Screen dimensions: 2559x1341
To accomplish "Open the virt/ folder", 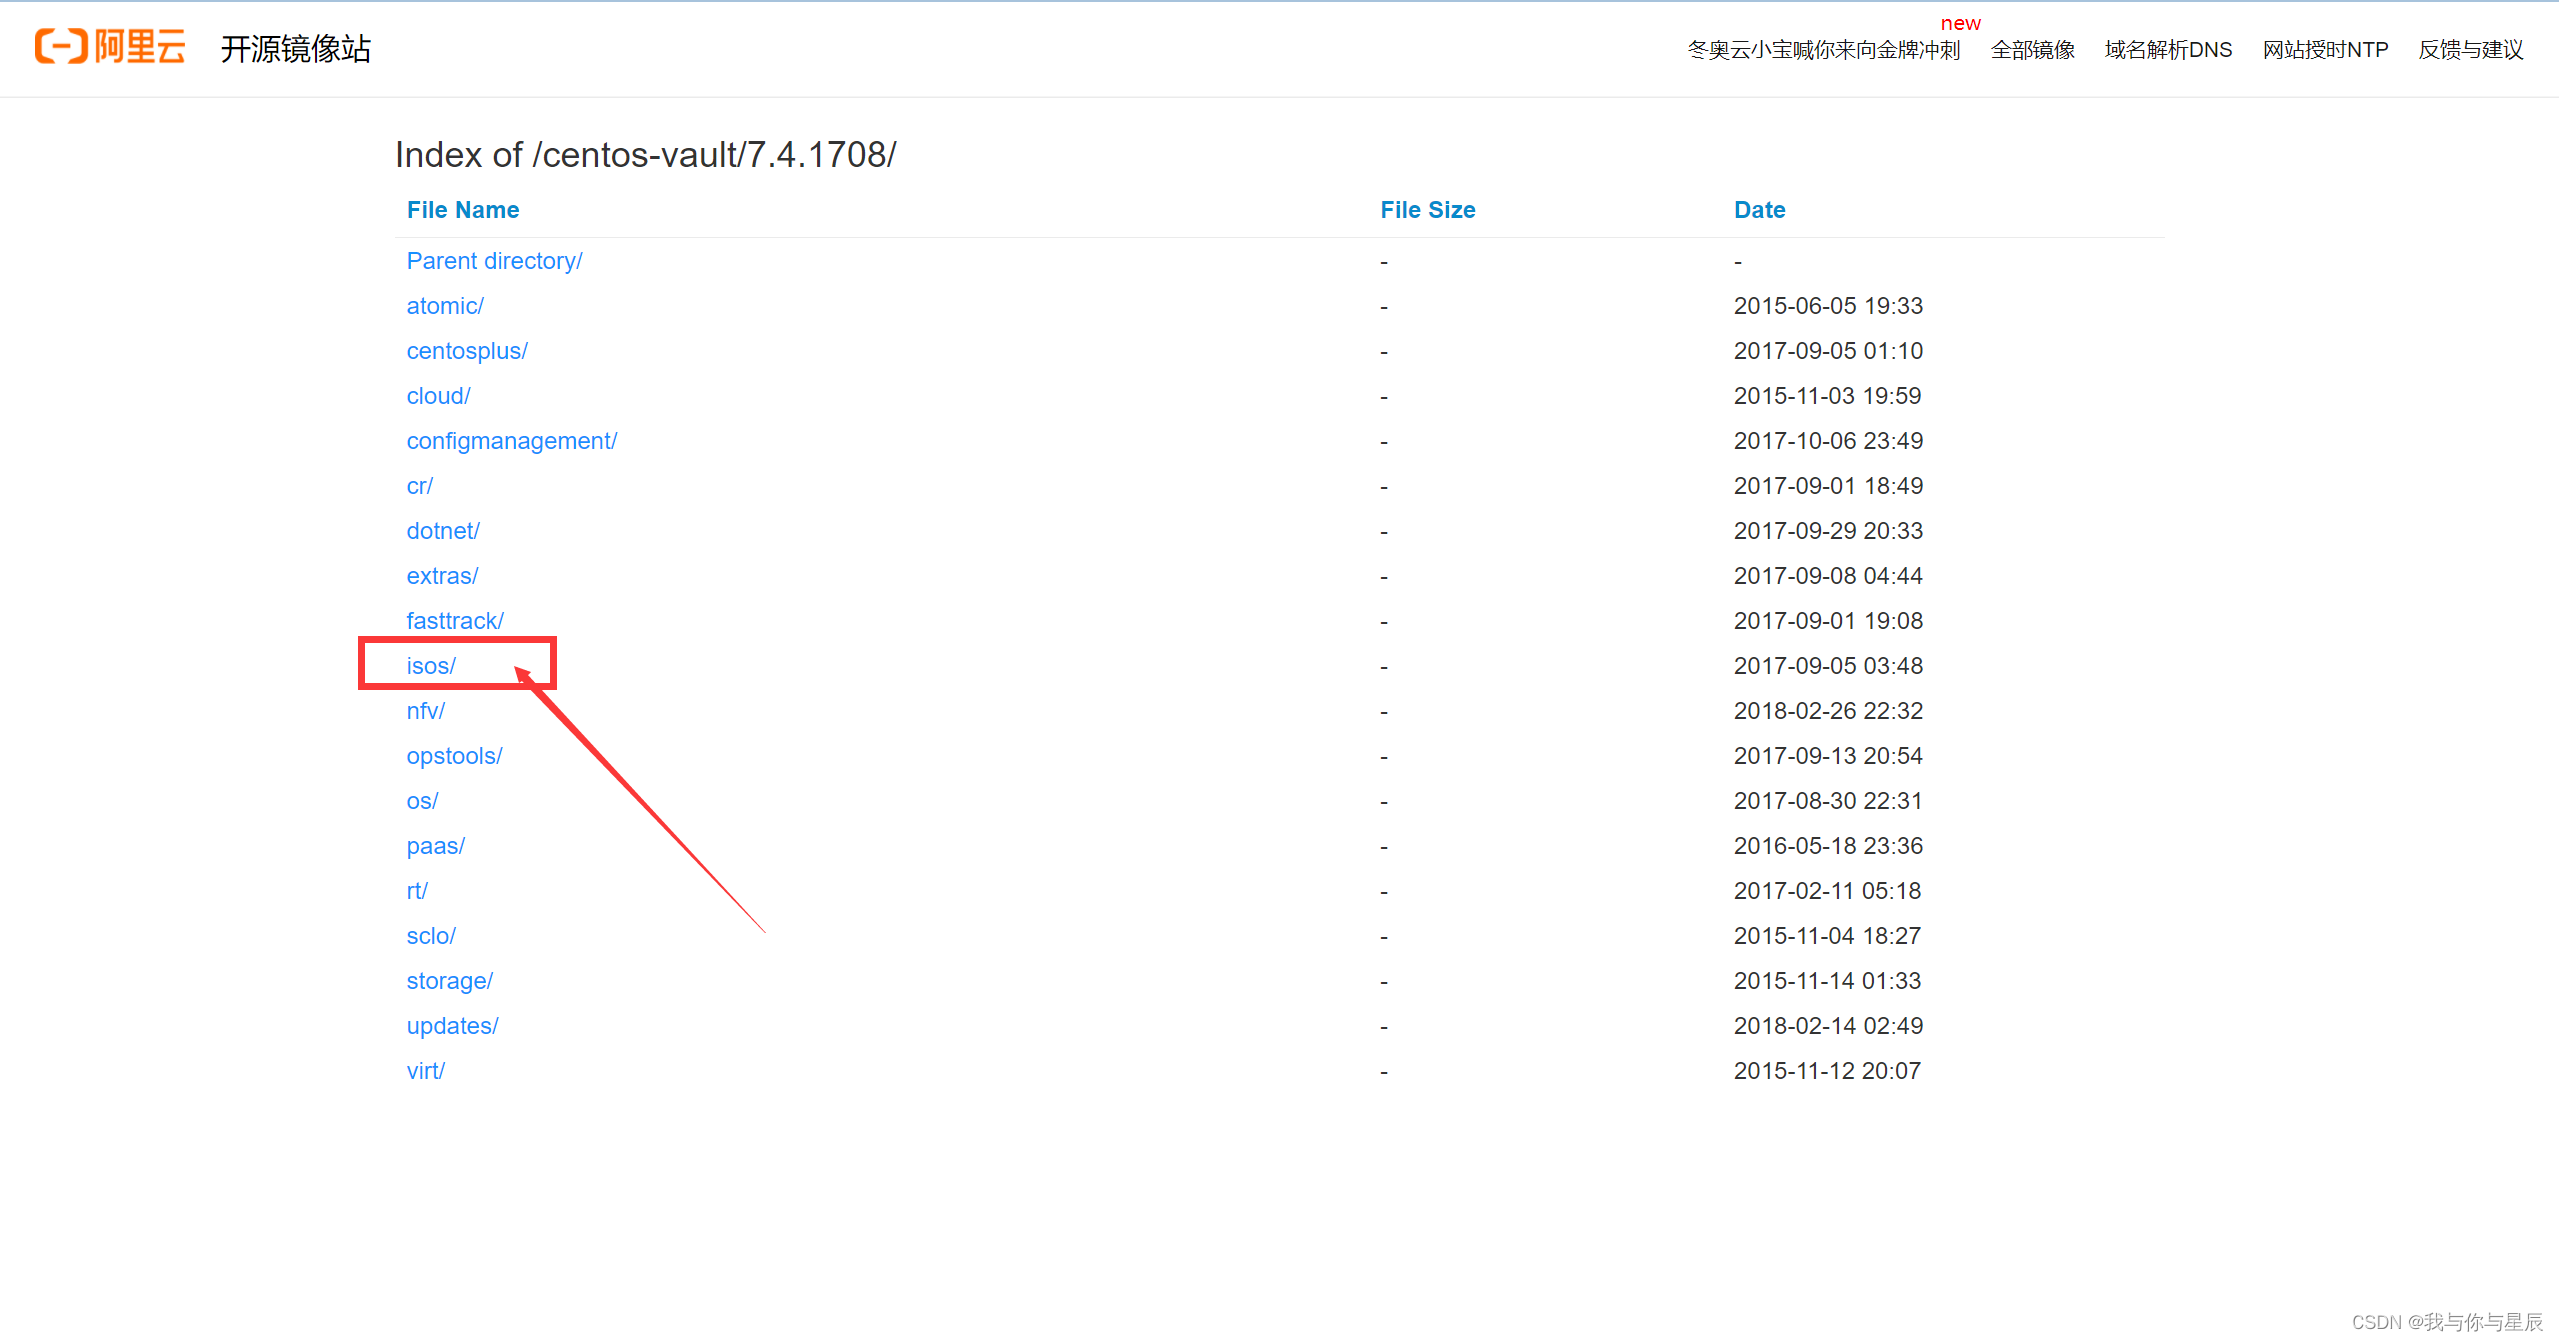I will coord(426,1071).
